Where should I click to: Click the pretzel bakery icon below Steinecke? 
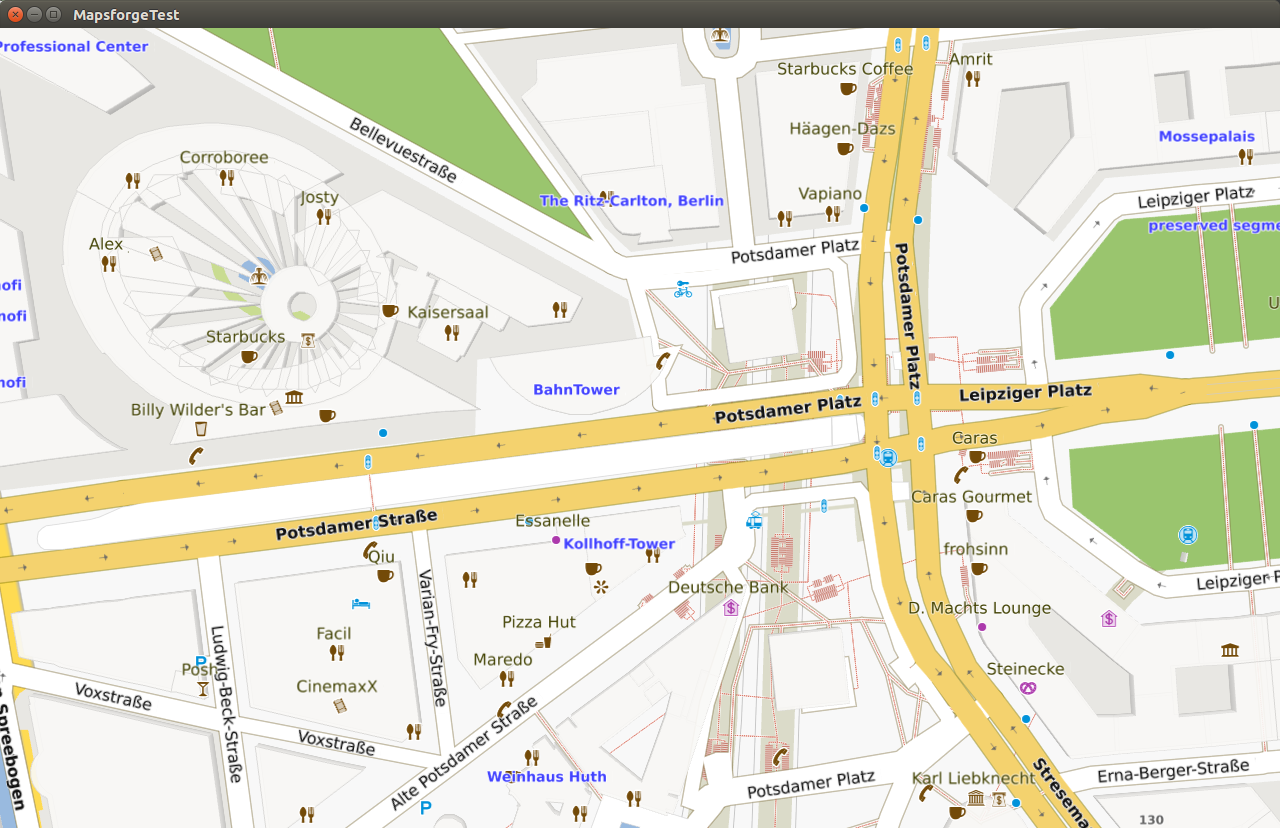pyautogui.click(x=1028, y=687)
